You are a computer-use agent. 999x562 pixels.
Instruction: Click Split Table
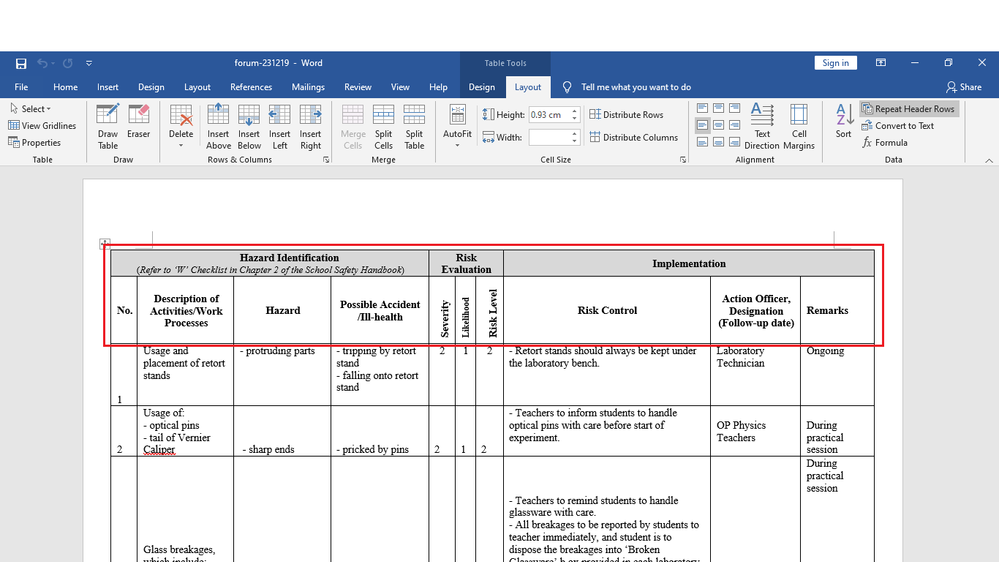click(414, 127)
